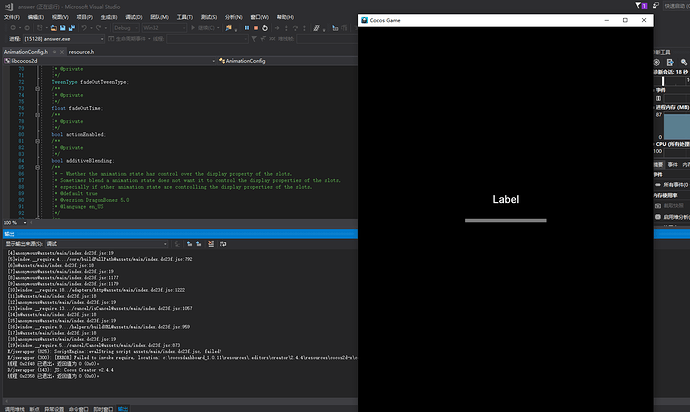
Task: Open the output source (调试) dropdown
Action: (106, 244)
